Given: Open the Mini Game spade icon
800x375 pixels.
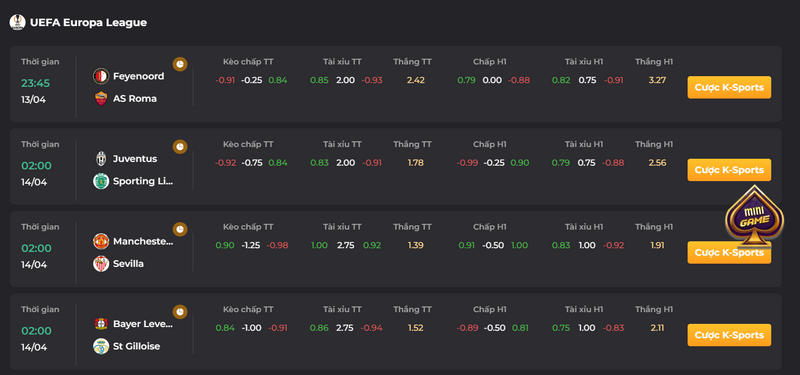Looking at the screenshot, I should click(754, 217).
